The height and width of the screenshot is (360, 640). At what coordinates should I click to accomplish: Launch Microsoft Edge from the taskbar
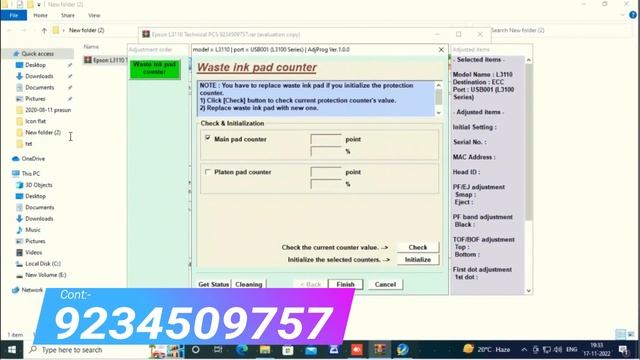point(242,350)
